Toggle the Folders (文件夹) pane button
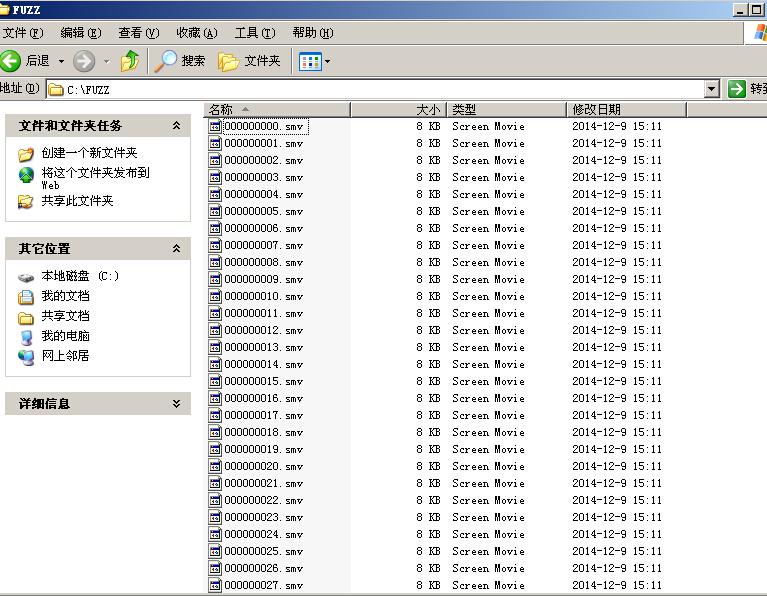767x596 pixels. (x=249, y=61)
